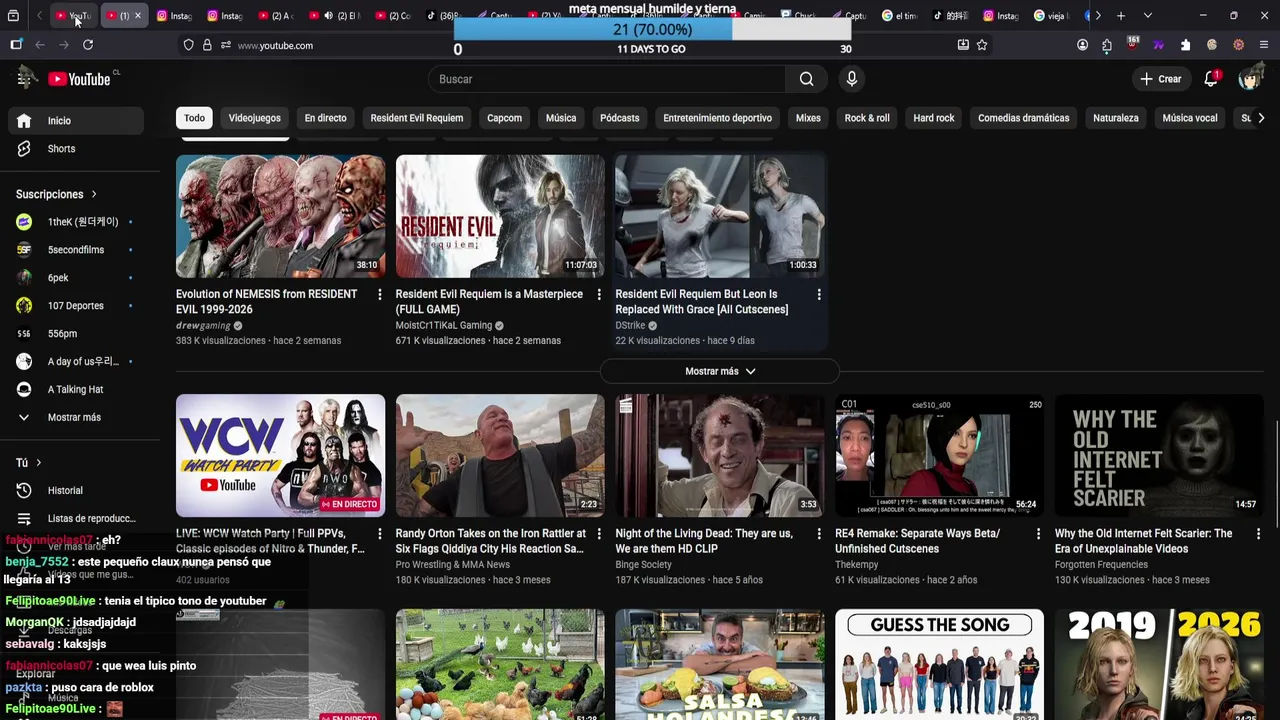This screenshot has height=720, width=1280.
Task: Open the Firefox hamburger application menu
Action: [1264, 45]
